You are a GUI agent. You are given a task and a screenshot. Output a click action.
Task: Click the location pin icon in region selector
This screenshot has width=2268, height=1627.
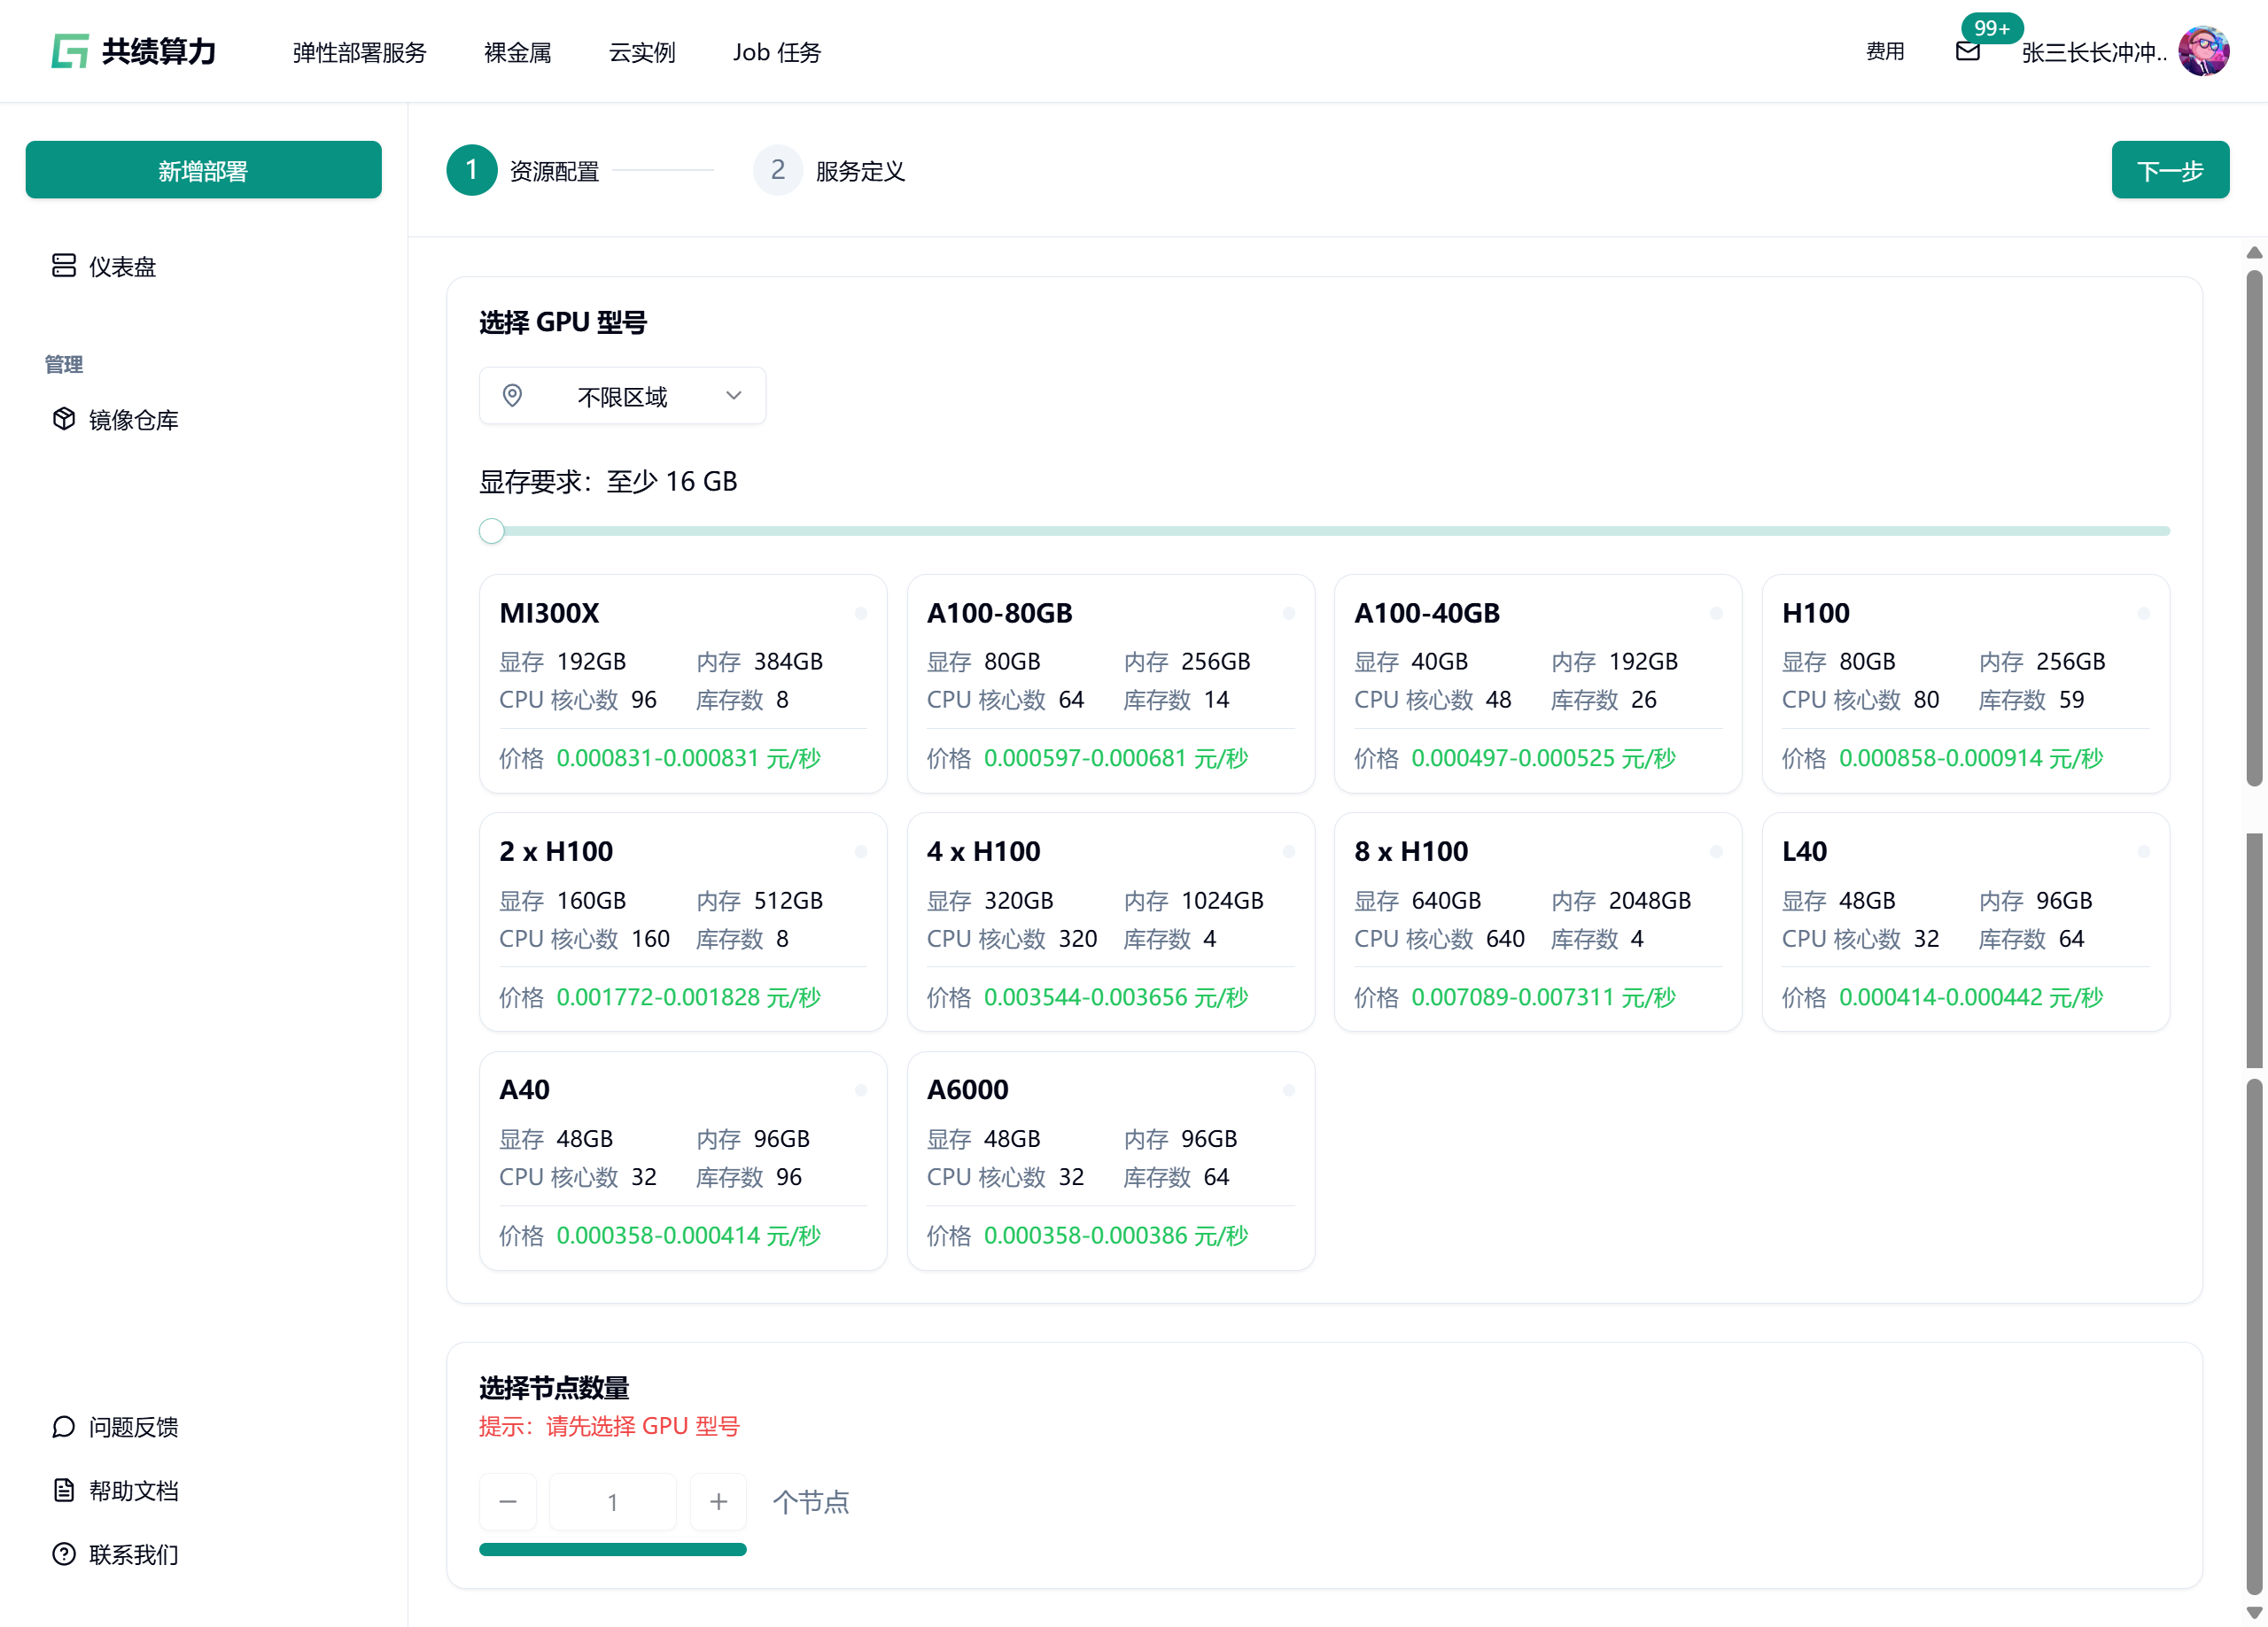click(x=512, y=396)
